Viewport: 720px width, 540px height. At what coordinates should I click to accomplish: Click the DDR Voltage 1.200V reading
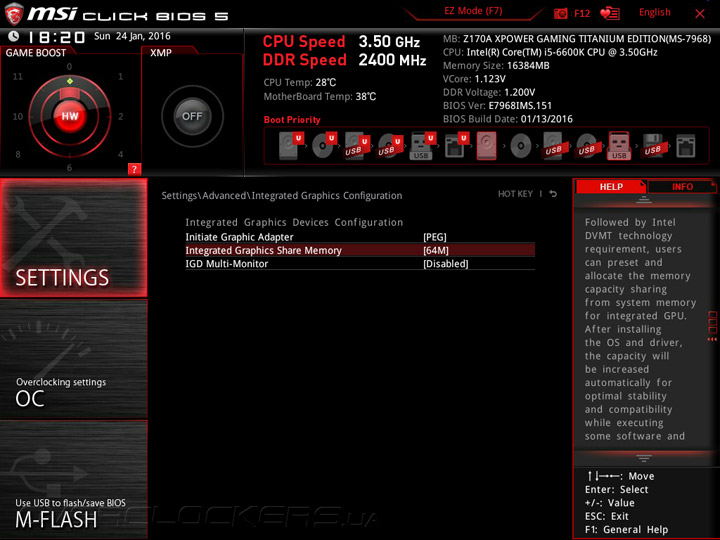pyautogui.click(x=489, y=92)
